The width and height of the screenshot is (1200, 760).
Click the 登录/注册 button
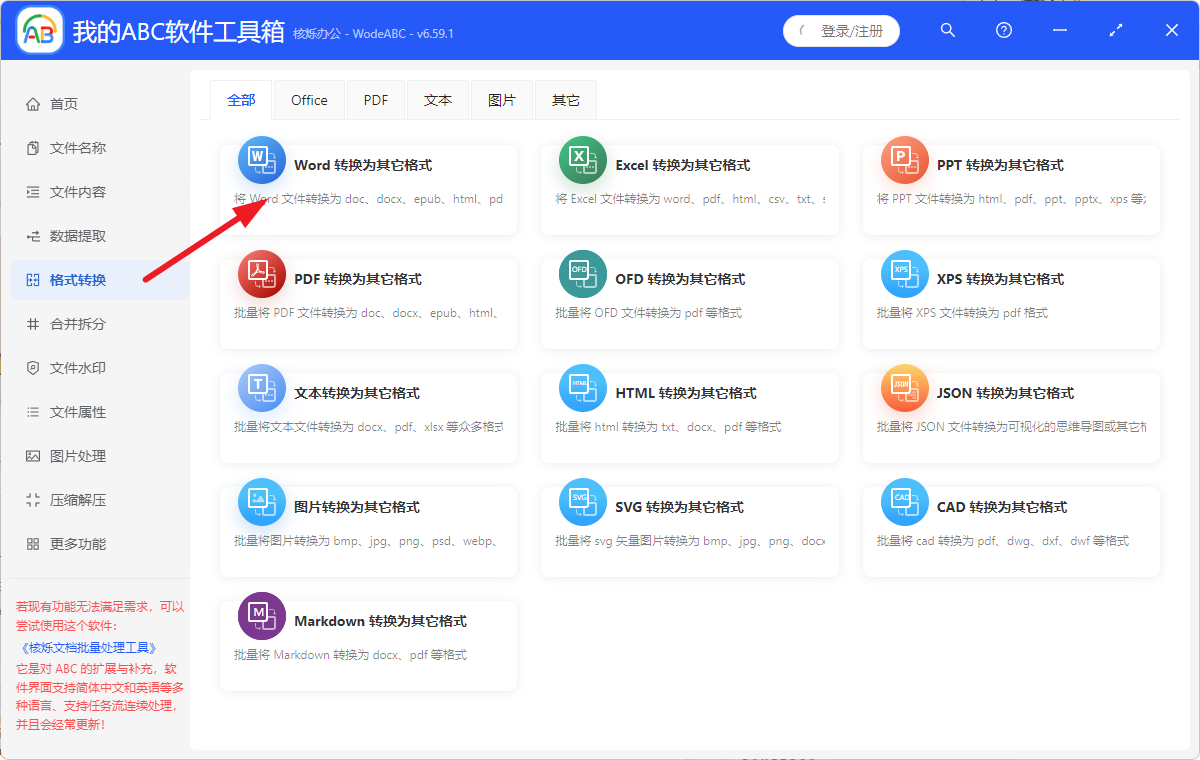841,31
